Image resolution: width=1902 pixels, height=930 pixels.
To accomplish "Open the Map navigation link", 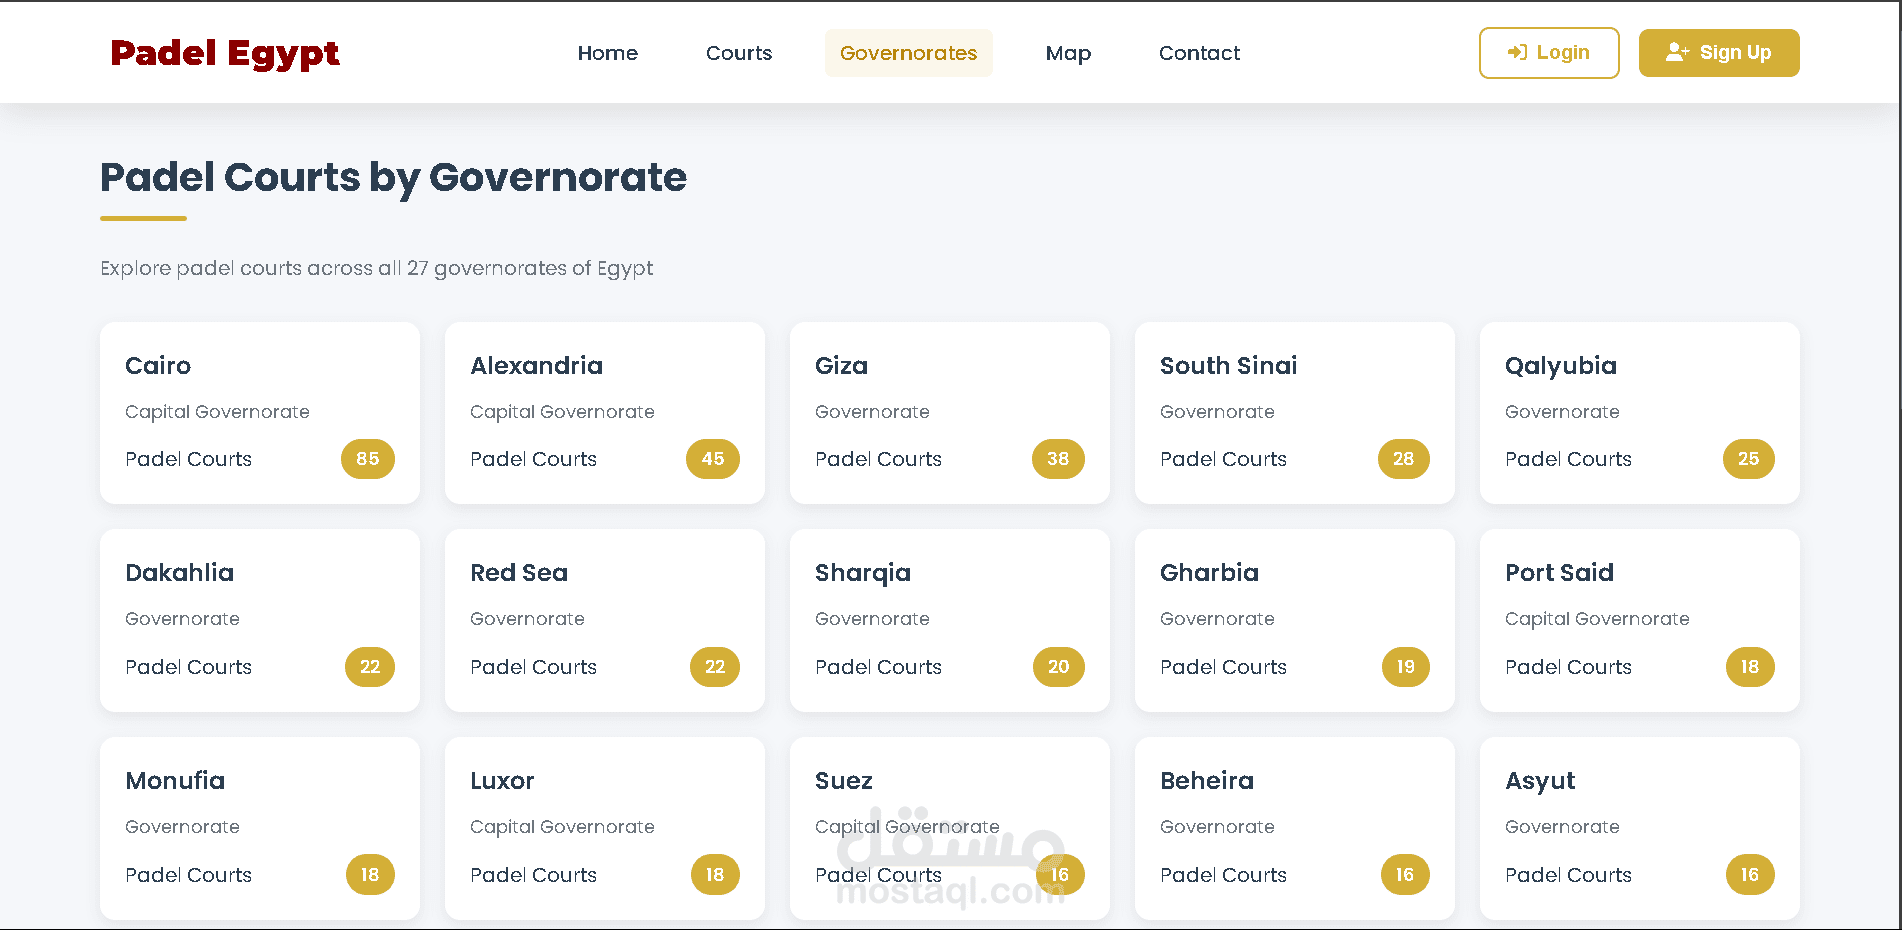I will pos(1068,53).
